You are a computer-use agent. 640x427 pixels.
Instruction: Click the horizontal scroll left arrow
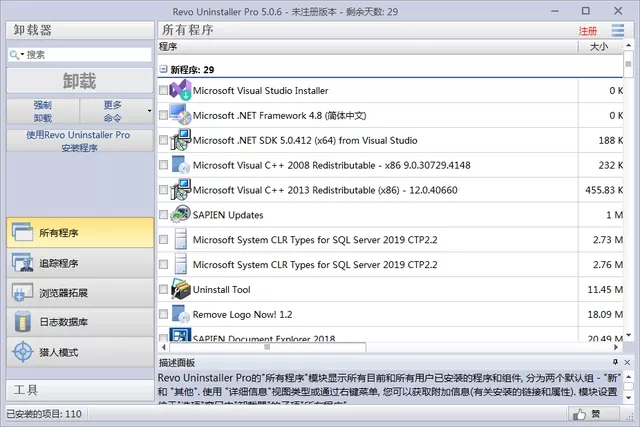pos(164,347)
